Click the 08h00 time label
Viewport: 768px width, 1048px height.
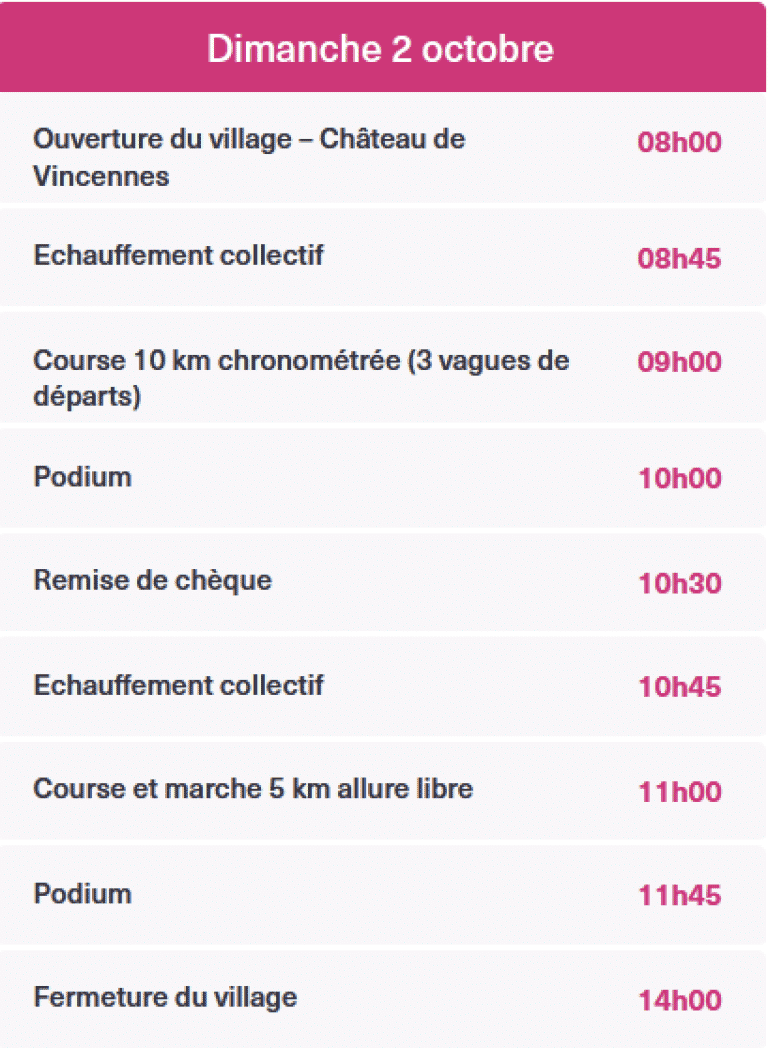[679, 142]
